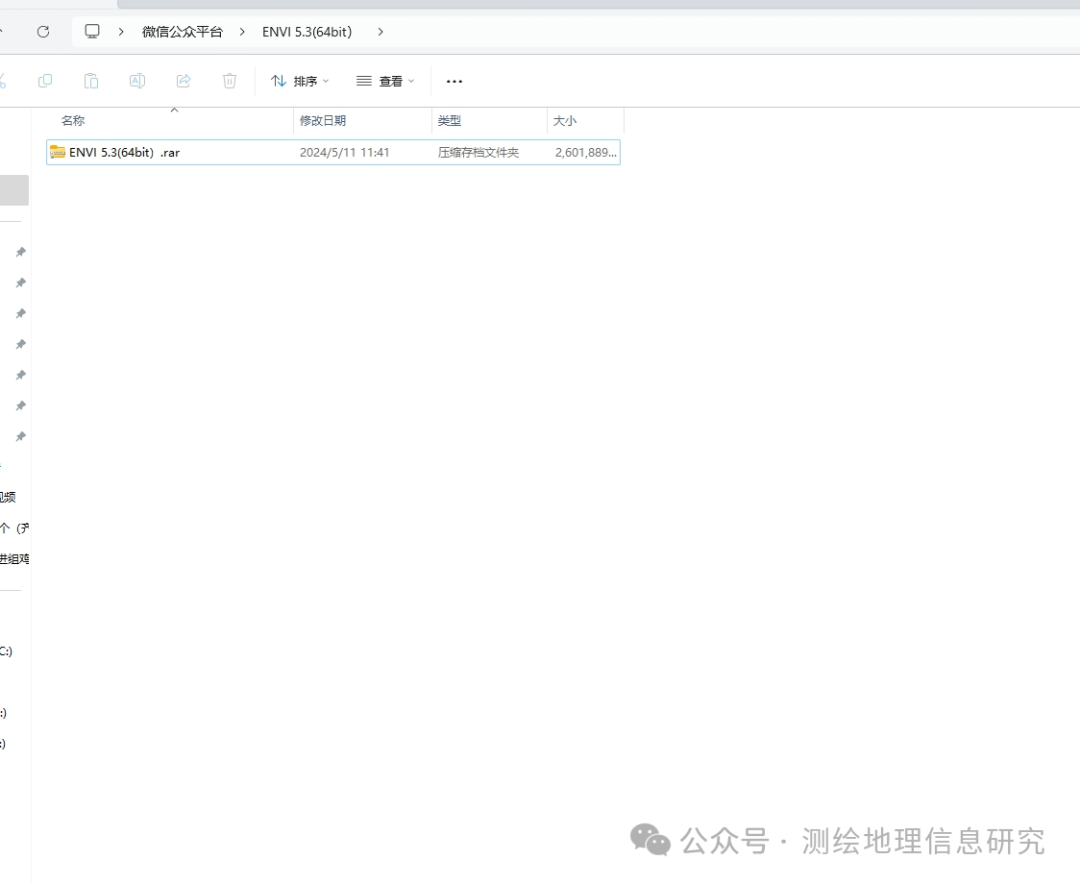Image resolution: width=1080 pixels, height=884 pixels.
Task: Click the ENVI 5.3(64bit) .rar archive icon
Action: click(x=57, y=152)
